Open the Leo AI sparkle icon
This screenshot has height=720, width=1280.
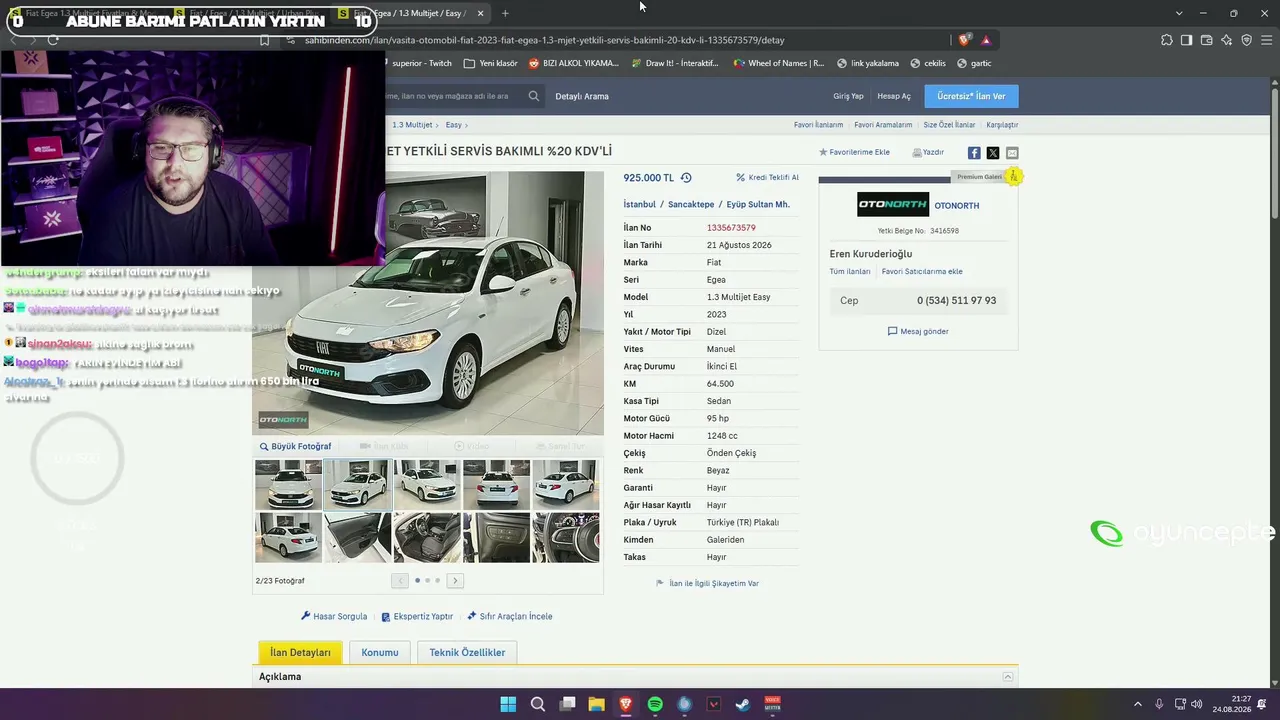(1226, 40)
